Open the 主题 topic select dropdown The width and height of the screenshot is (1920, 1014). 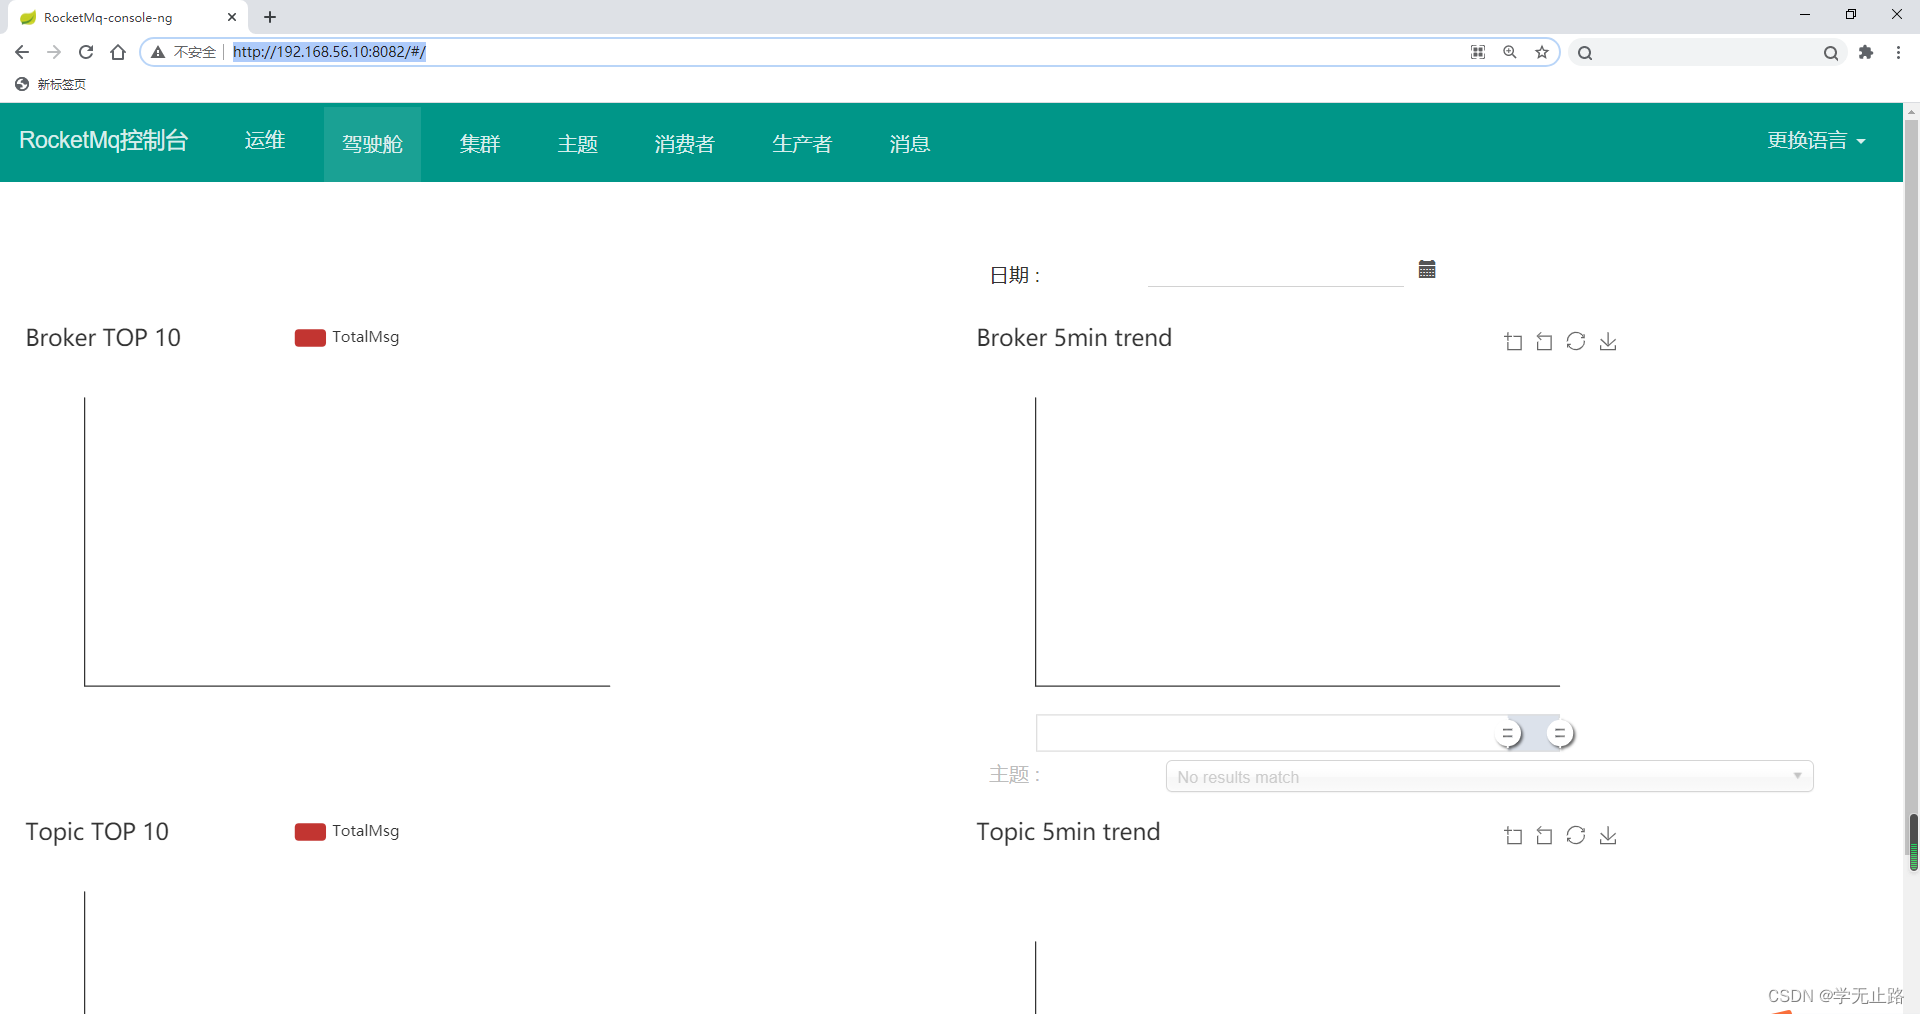[1489, 777]
